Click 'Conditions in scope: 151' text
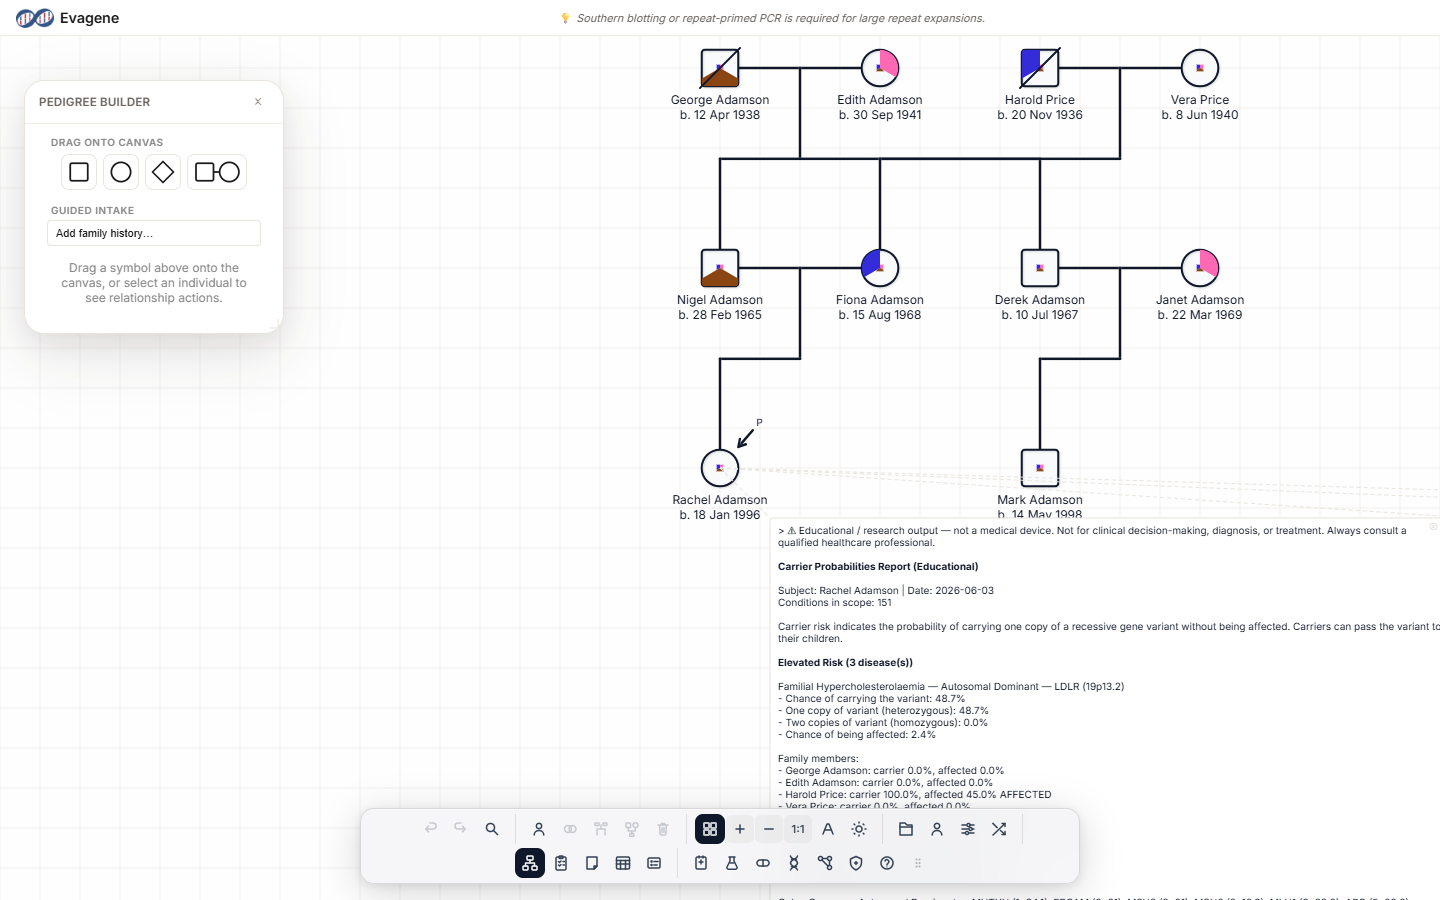Screen dimensions: 1440x900 835,602
